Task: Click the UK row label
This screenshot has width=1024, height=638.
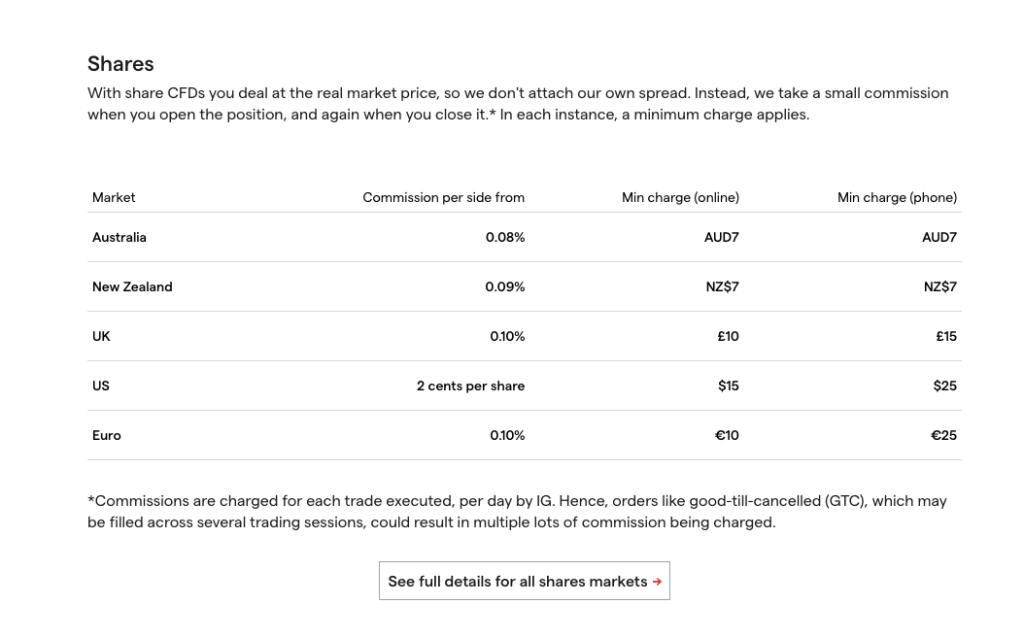Action: click(100, 336)
